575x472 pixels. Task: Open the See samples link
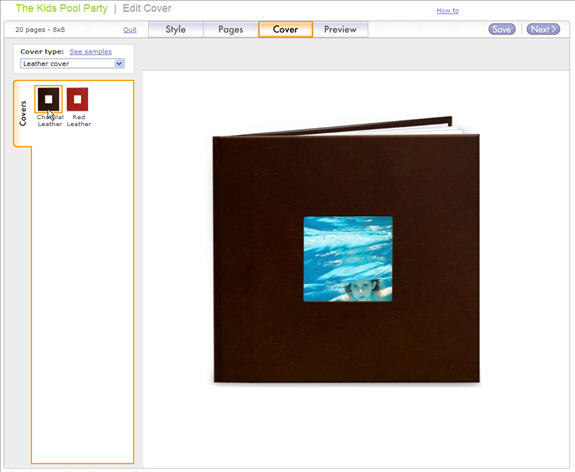click(91, 52)
